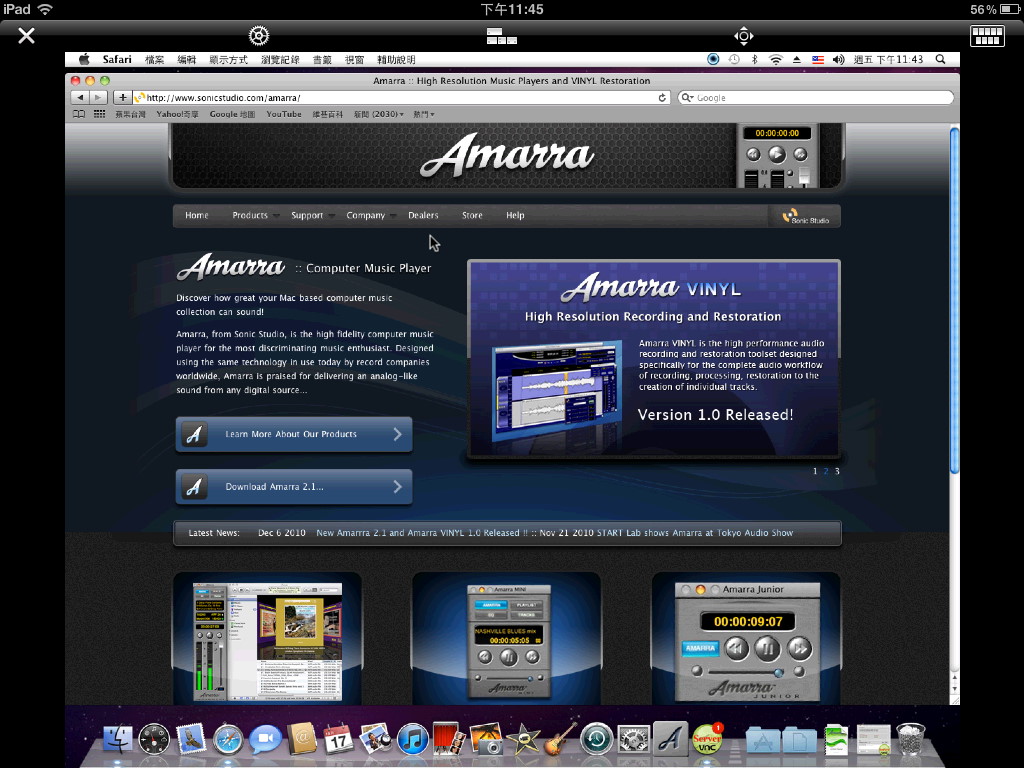Open Address Book in the Dock
The image size is (1024, 768).
(302, 739)
